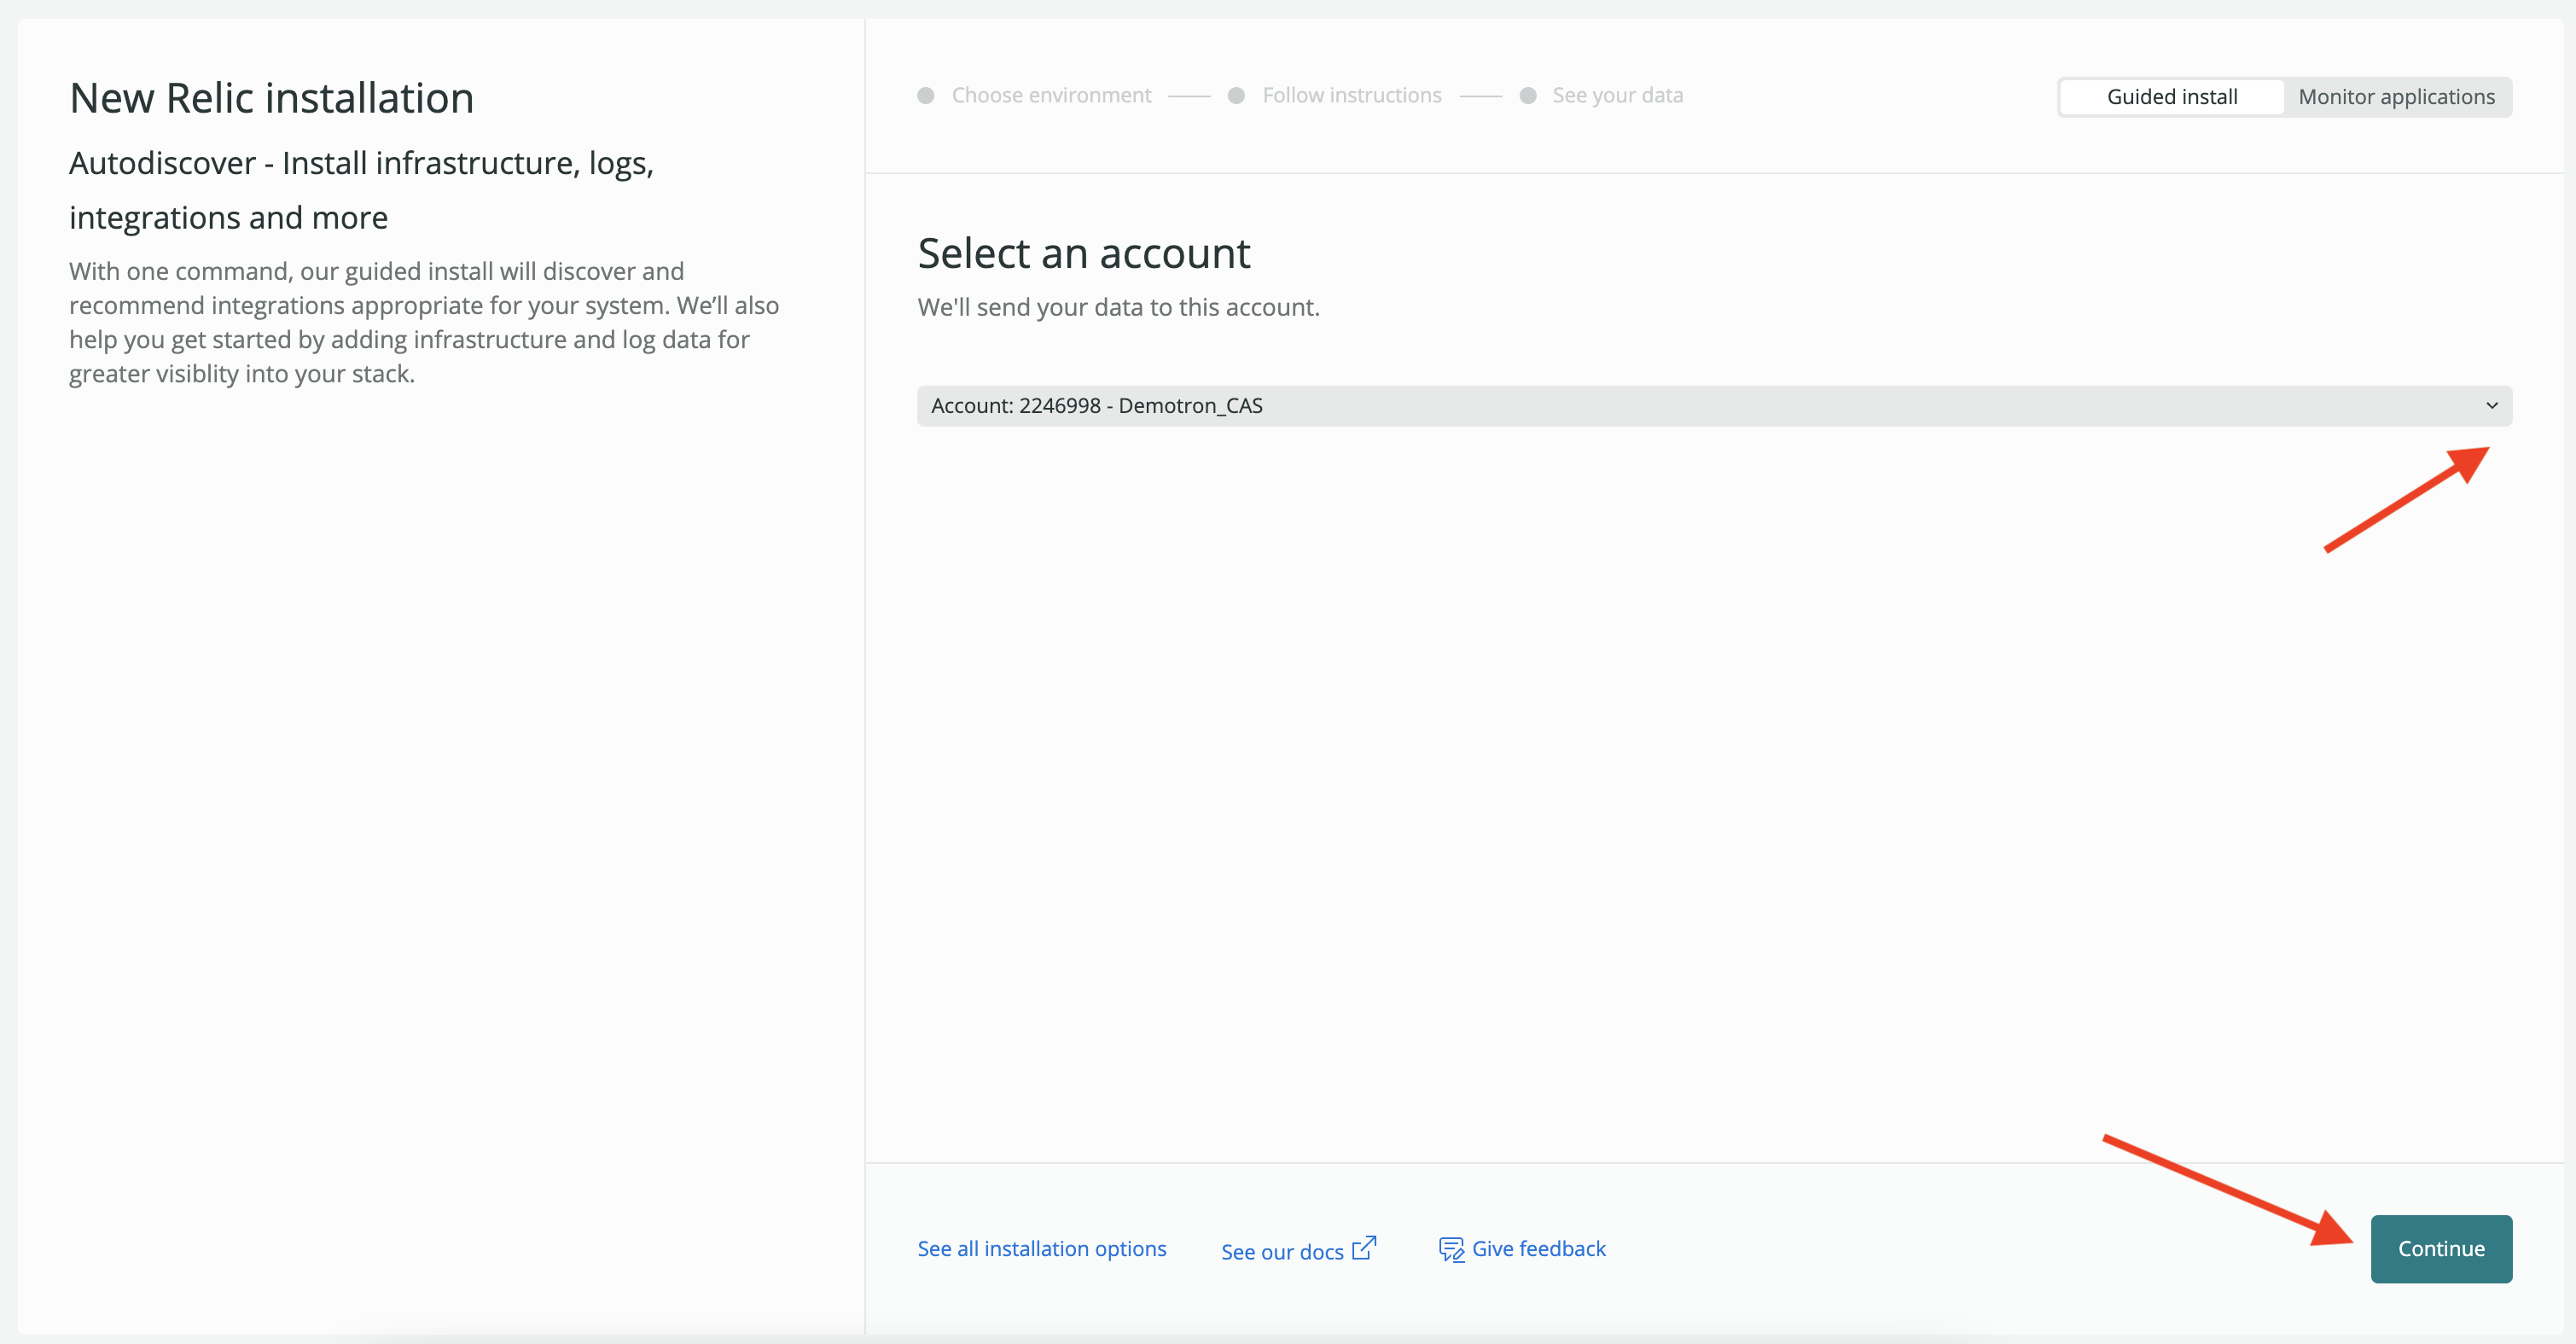Click the dropdown chevron arrow icon
The height and width of the screenshot is (1344, 2576).
pos(2491,406)
